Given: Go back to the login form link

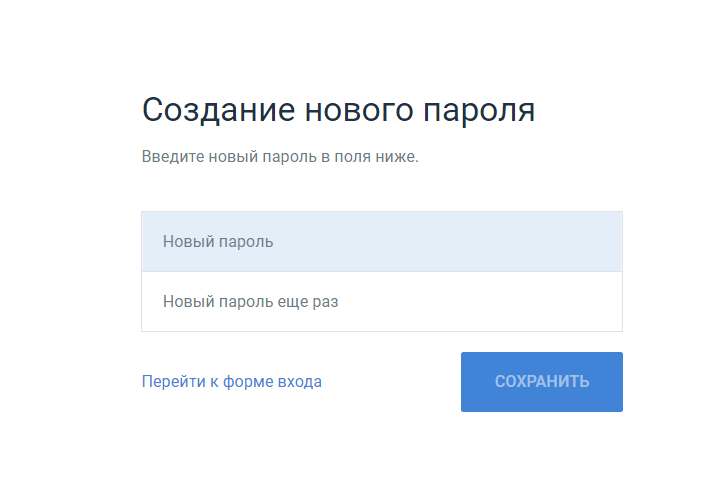Looking at the screenshot, I should point(232,381).
